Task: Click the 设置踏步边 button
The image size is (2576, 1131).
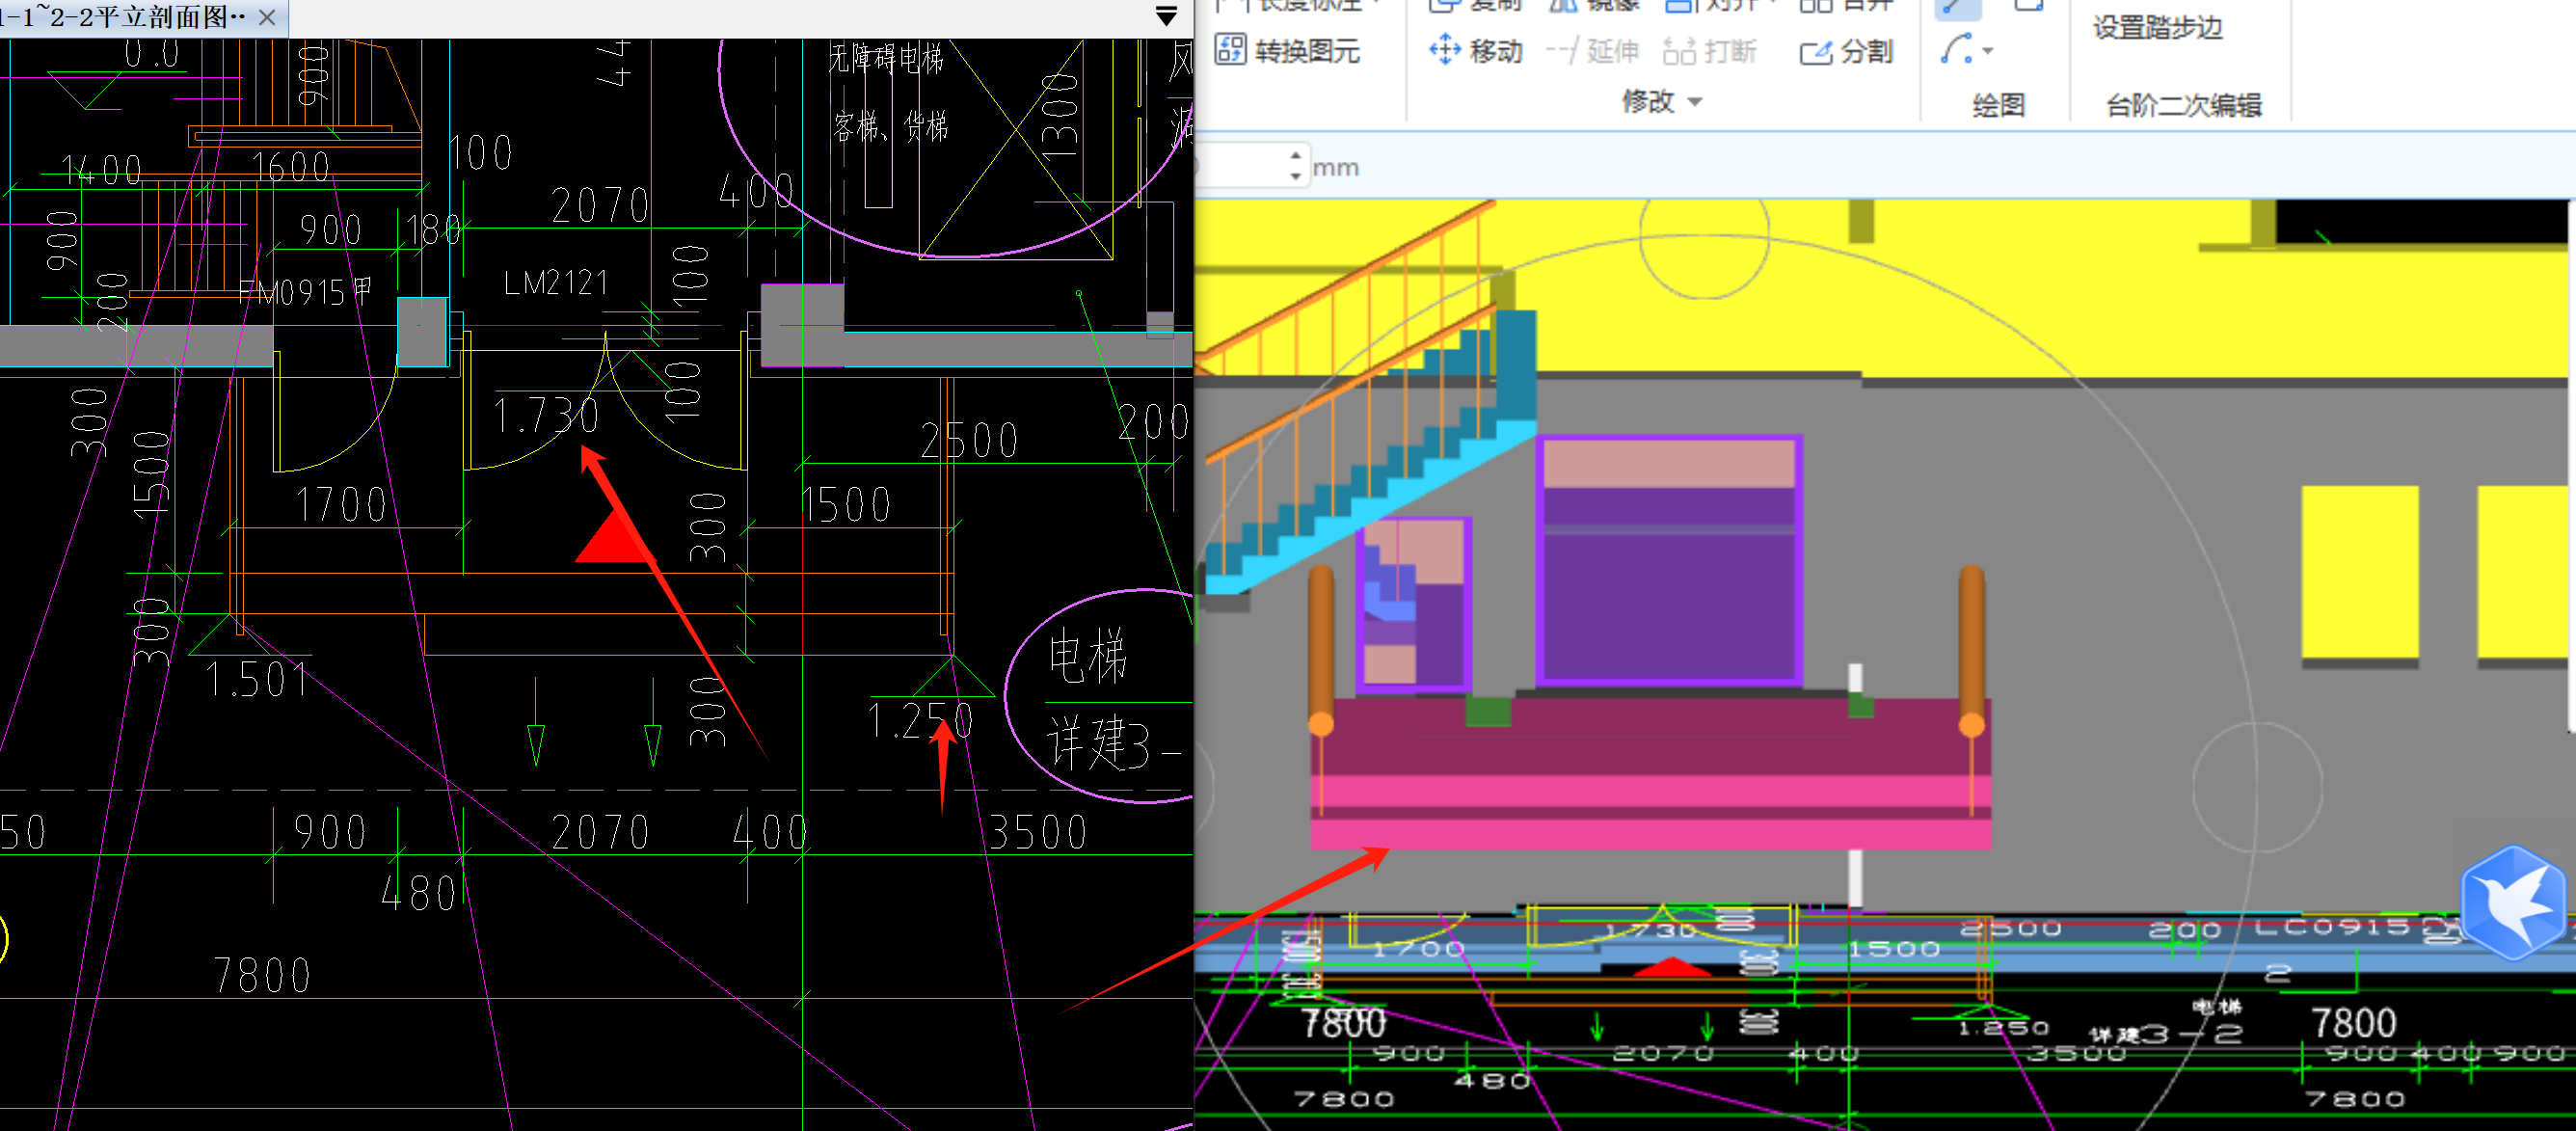Action: click(x=2157, y=27)
